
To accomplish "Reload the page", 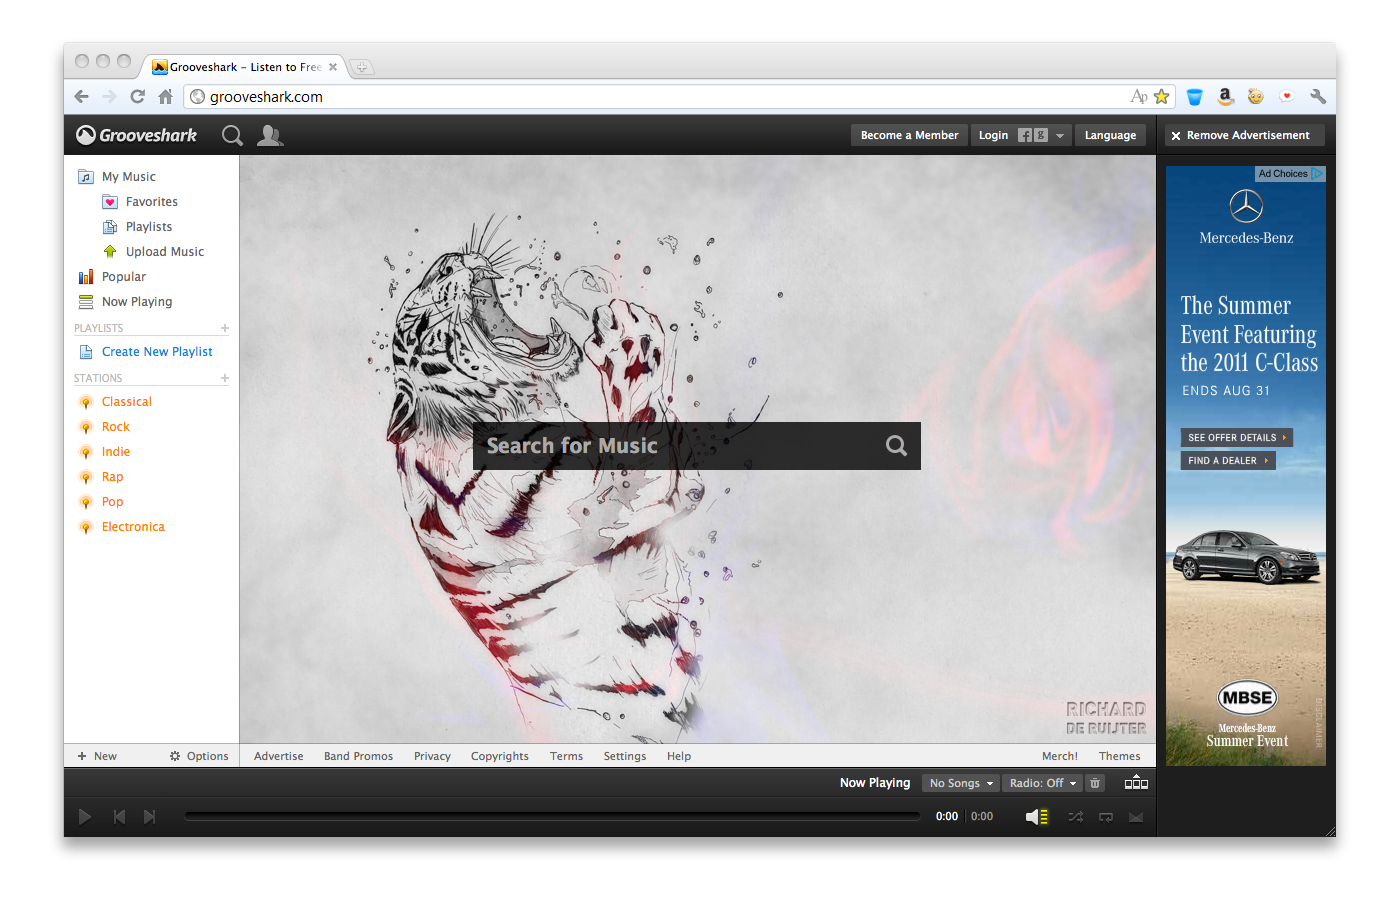I will (138, 97).
